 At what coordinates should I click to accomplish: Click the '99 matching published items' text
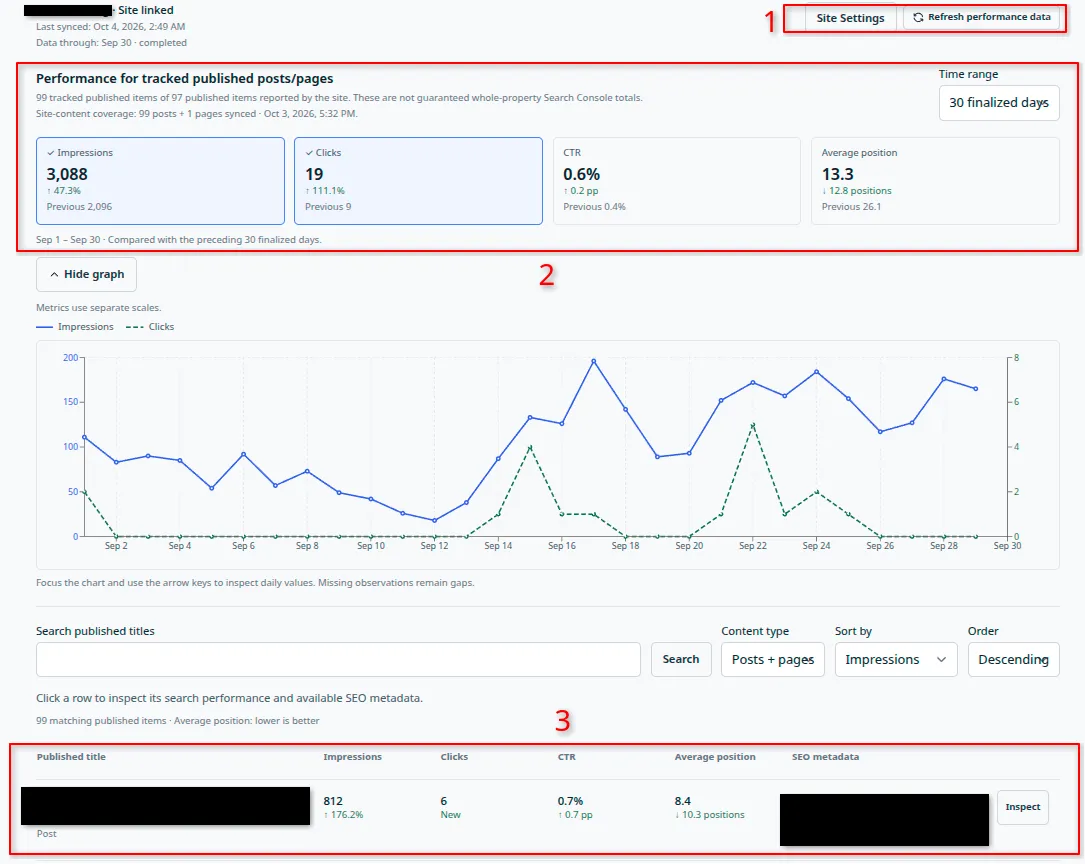coord(101,721)
